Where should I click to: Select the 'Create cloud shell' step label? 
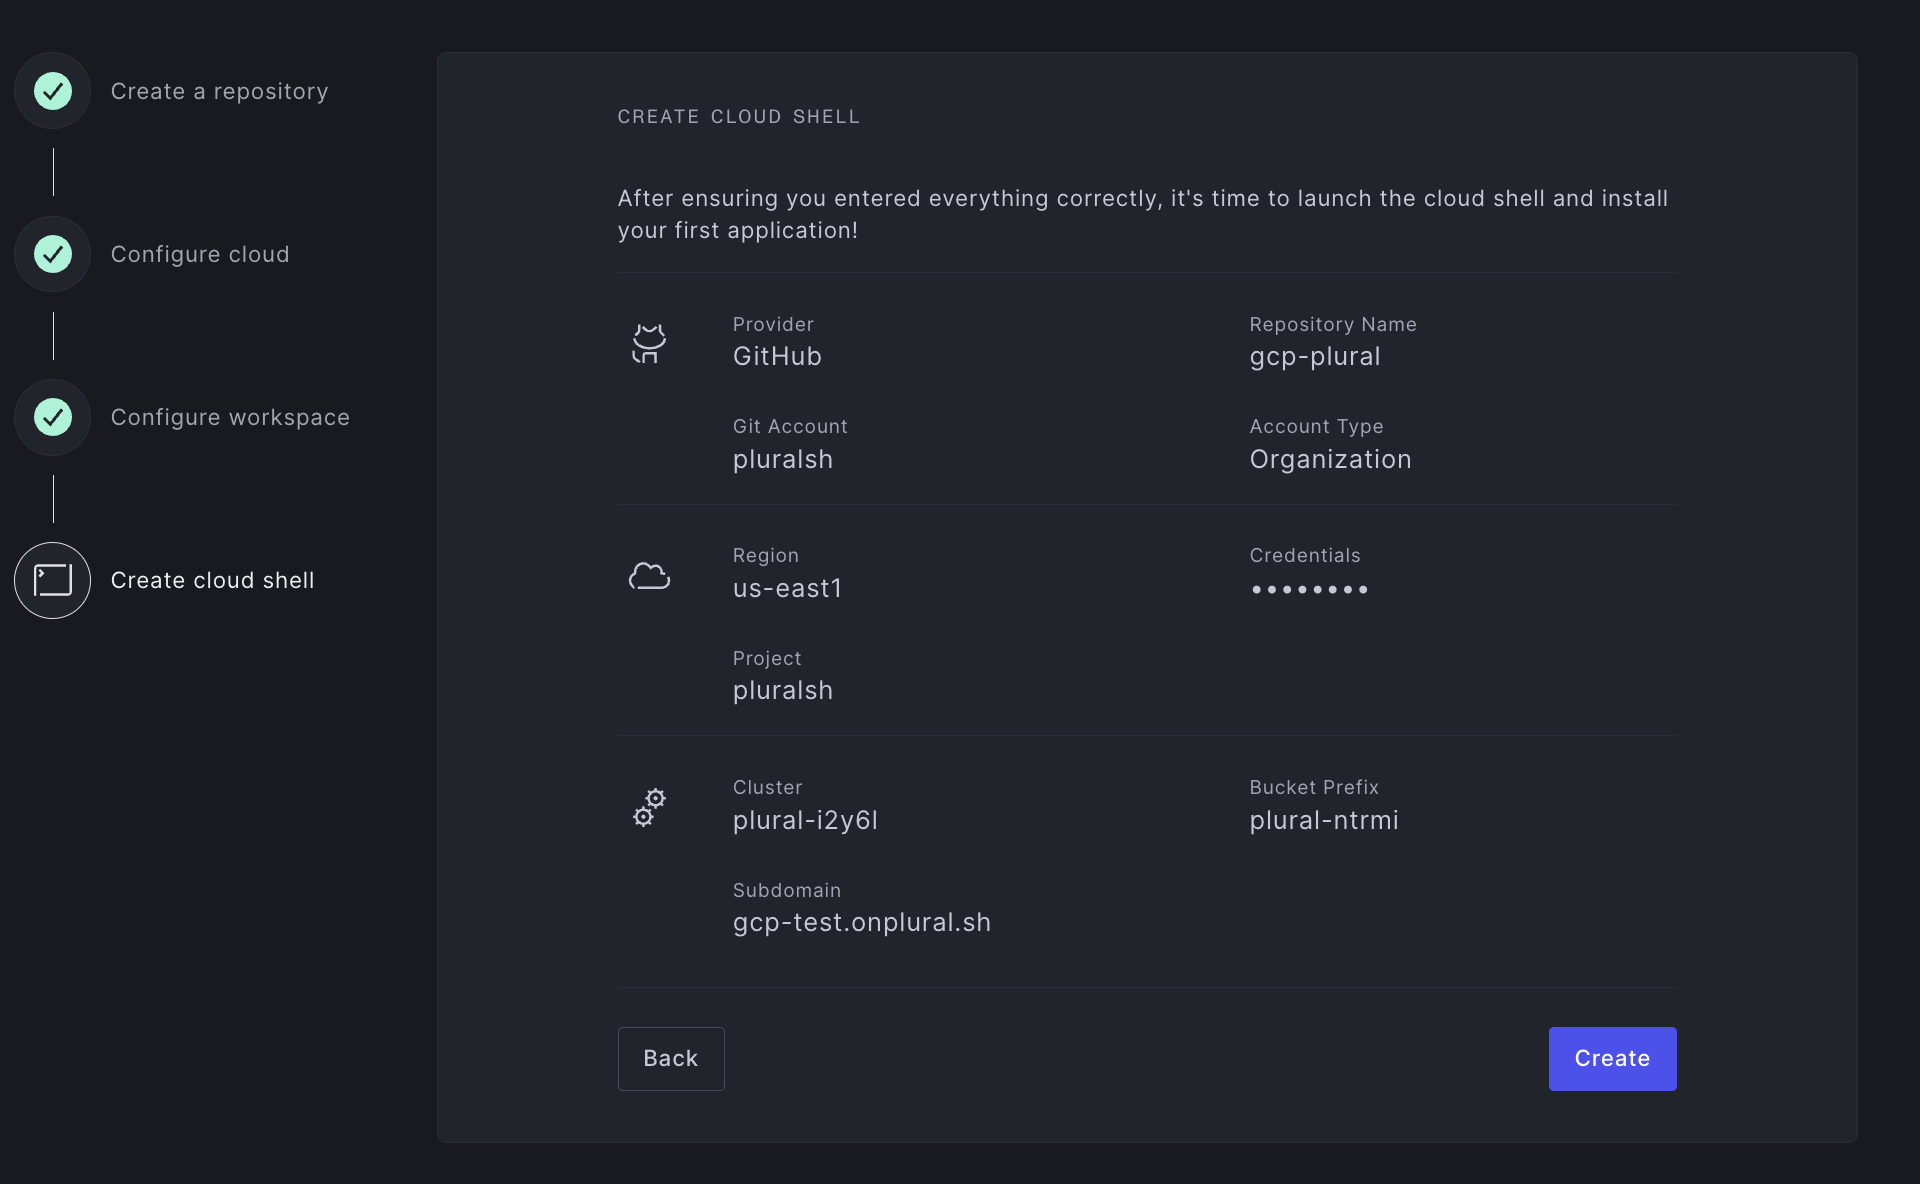212,580
